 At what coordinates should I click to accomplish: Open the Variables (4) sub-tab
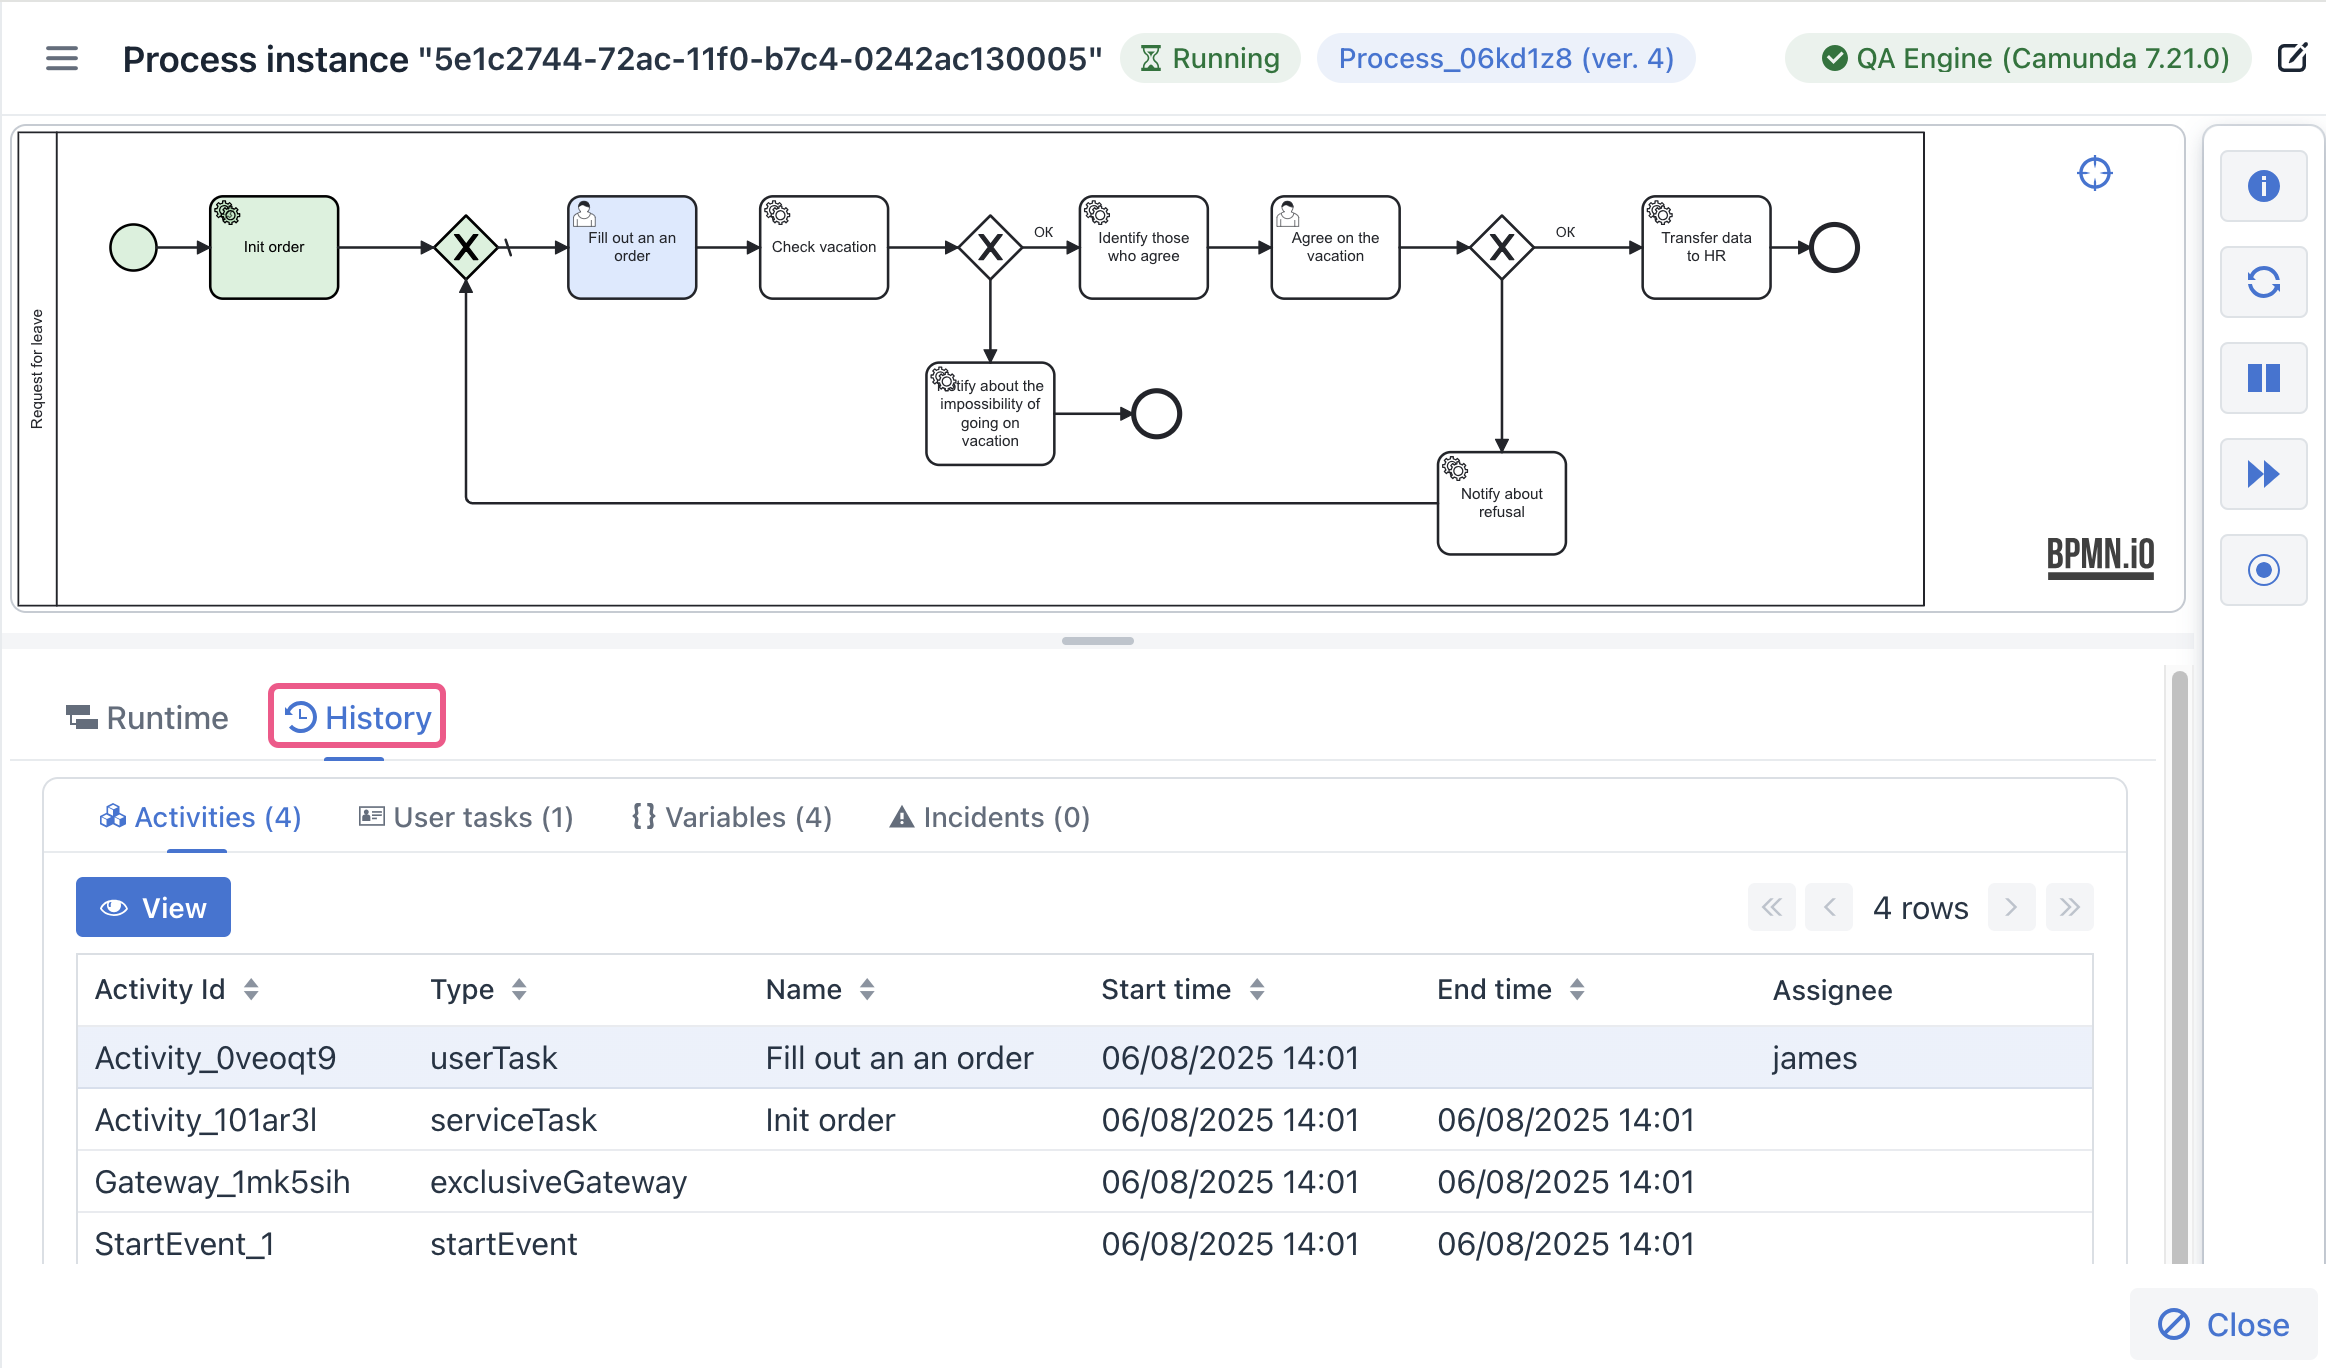(x=732, y=817)
